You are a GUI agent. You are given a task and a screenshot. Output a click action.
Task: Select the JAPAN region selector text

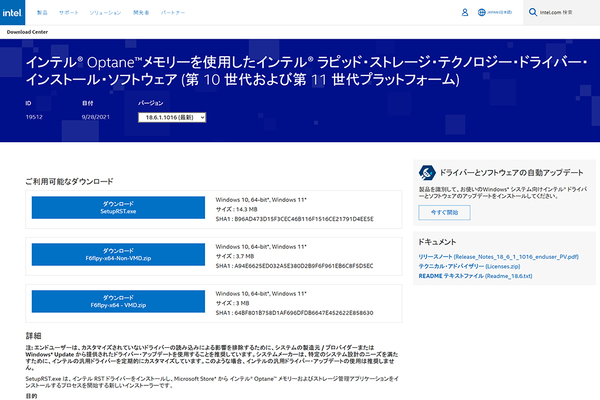tap(499, 12)
